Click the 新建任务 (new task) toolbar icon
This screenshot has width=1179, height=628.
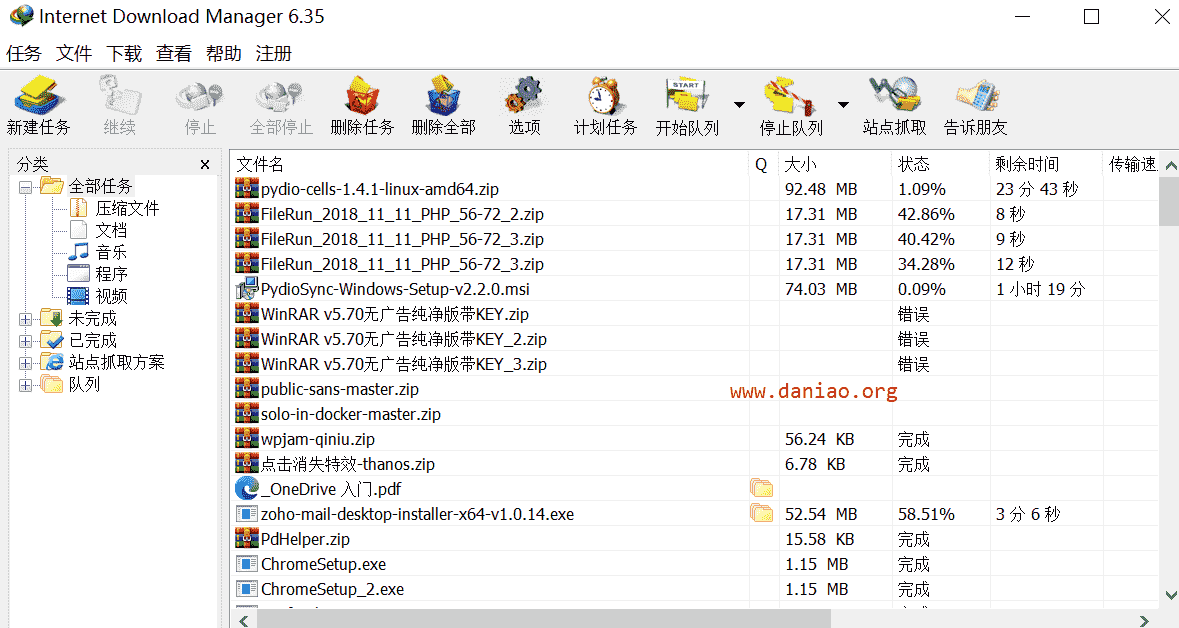(38, 96)
